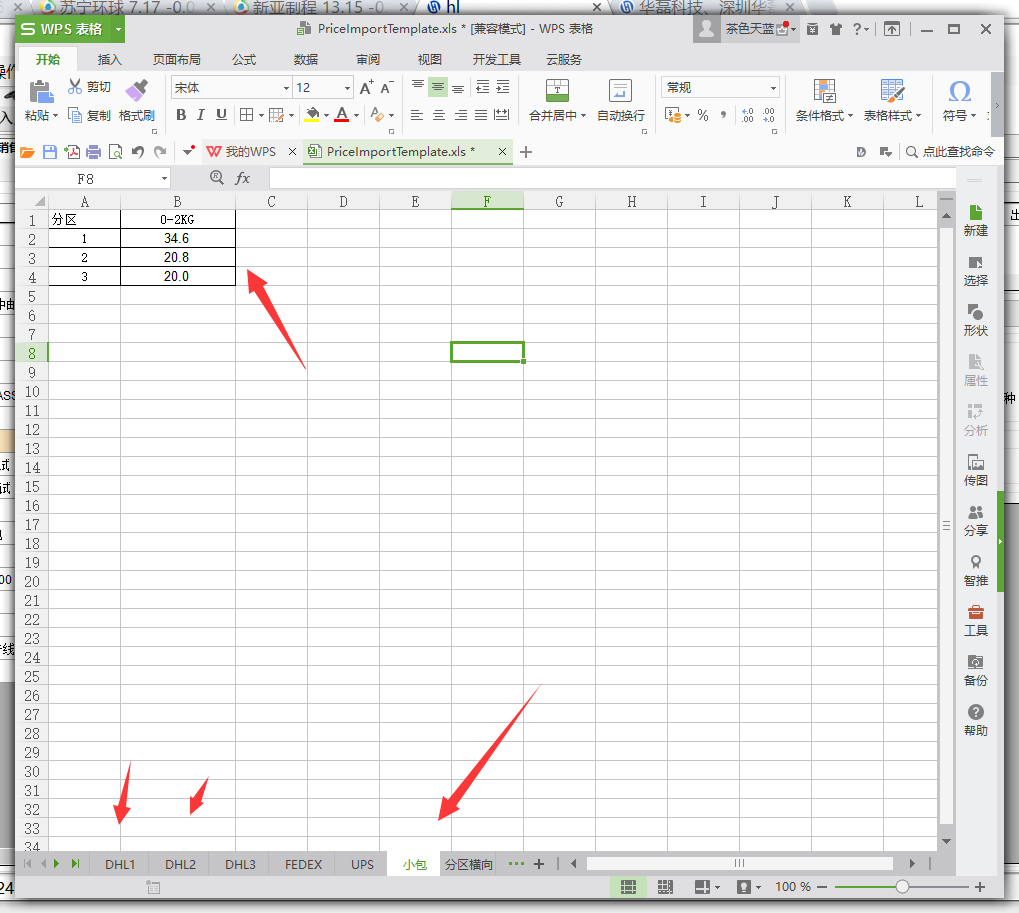The image size is (1019, 913).
Task: Toggle underline text formatting
Action: coord(221,115)
